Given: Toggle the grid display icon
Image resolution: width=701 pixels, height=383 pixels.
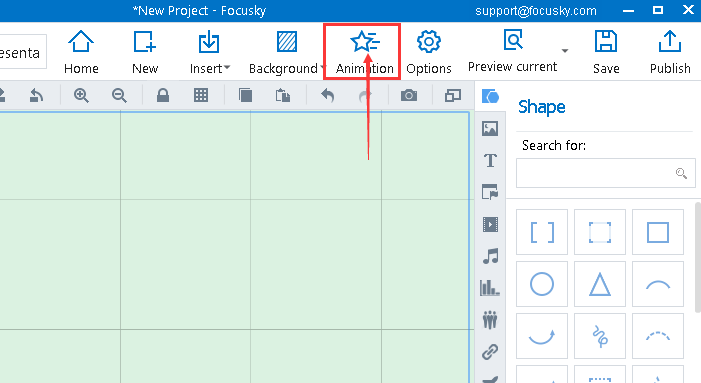Looking at the screenshot, I should coord(201,95).
